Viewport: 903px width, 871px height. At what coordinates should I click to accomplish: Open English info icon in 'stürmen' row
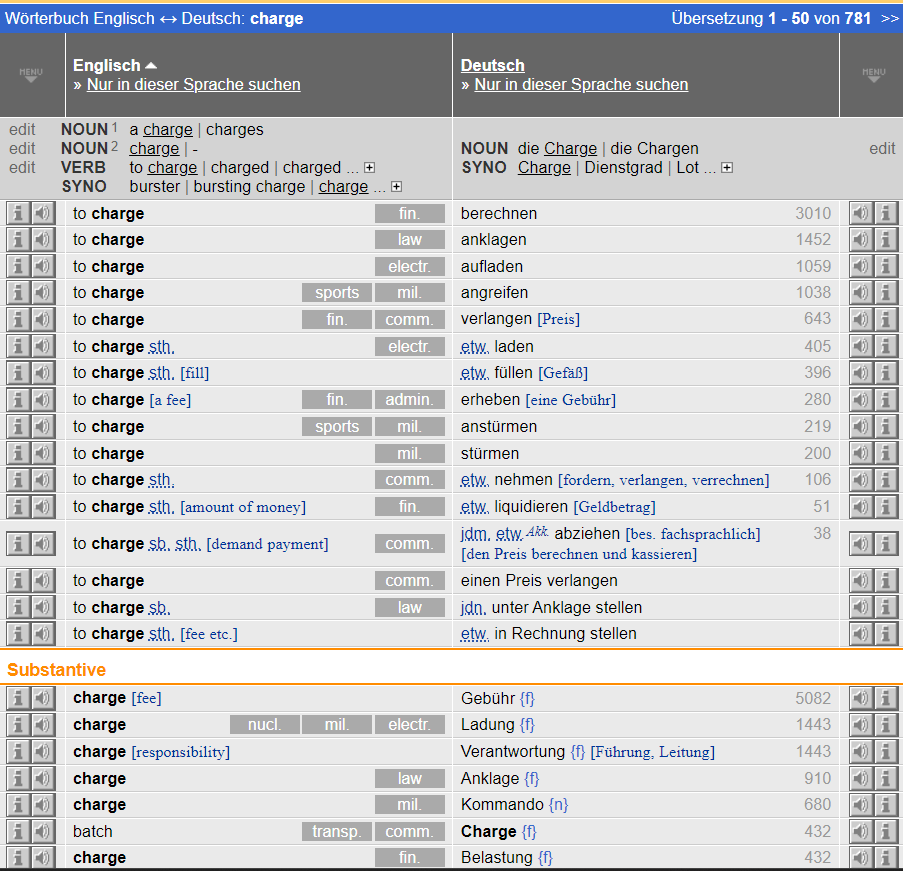(x=18, y=453)
